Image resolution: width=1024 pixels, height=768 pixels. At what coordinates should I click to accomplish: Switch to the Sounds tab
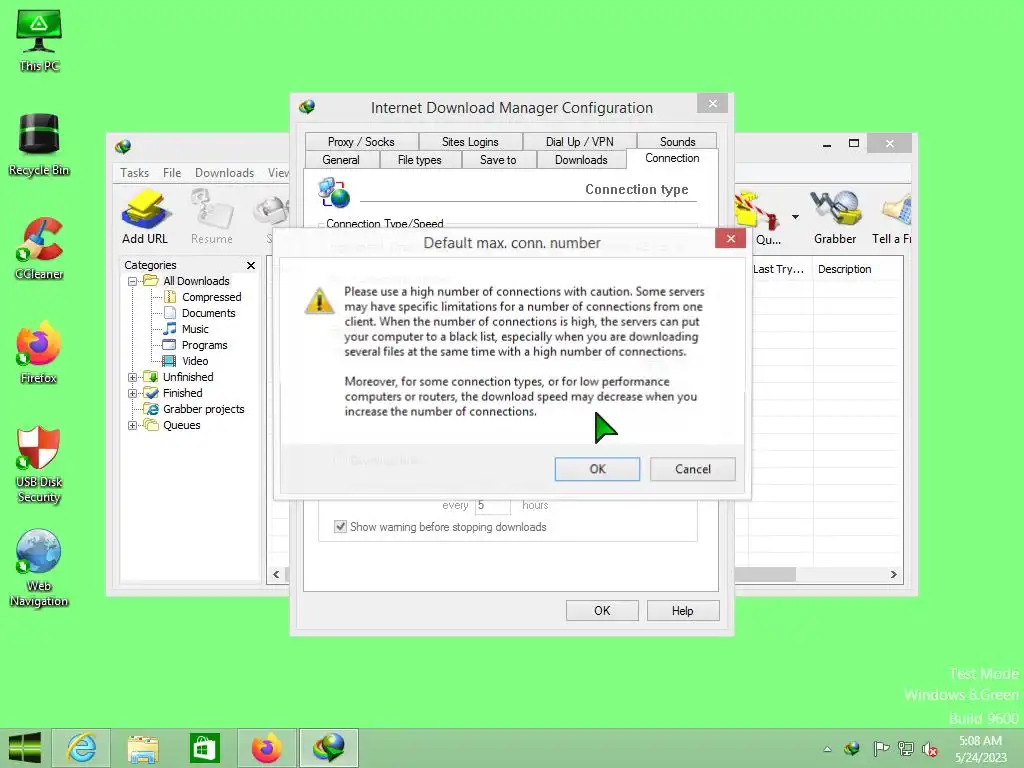(677, 142)
